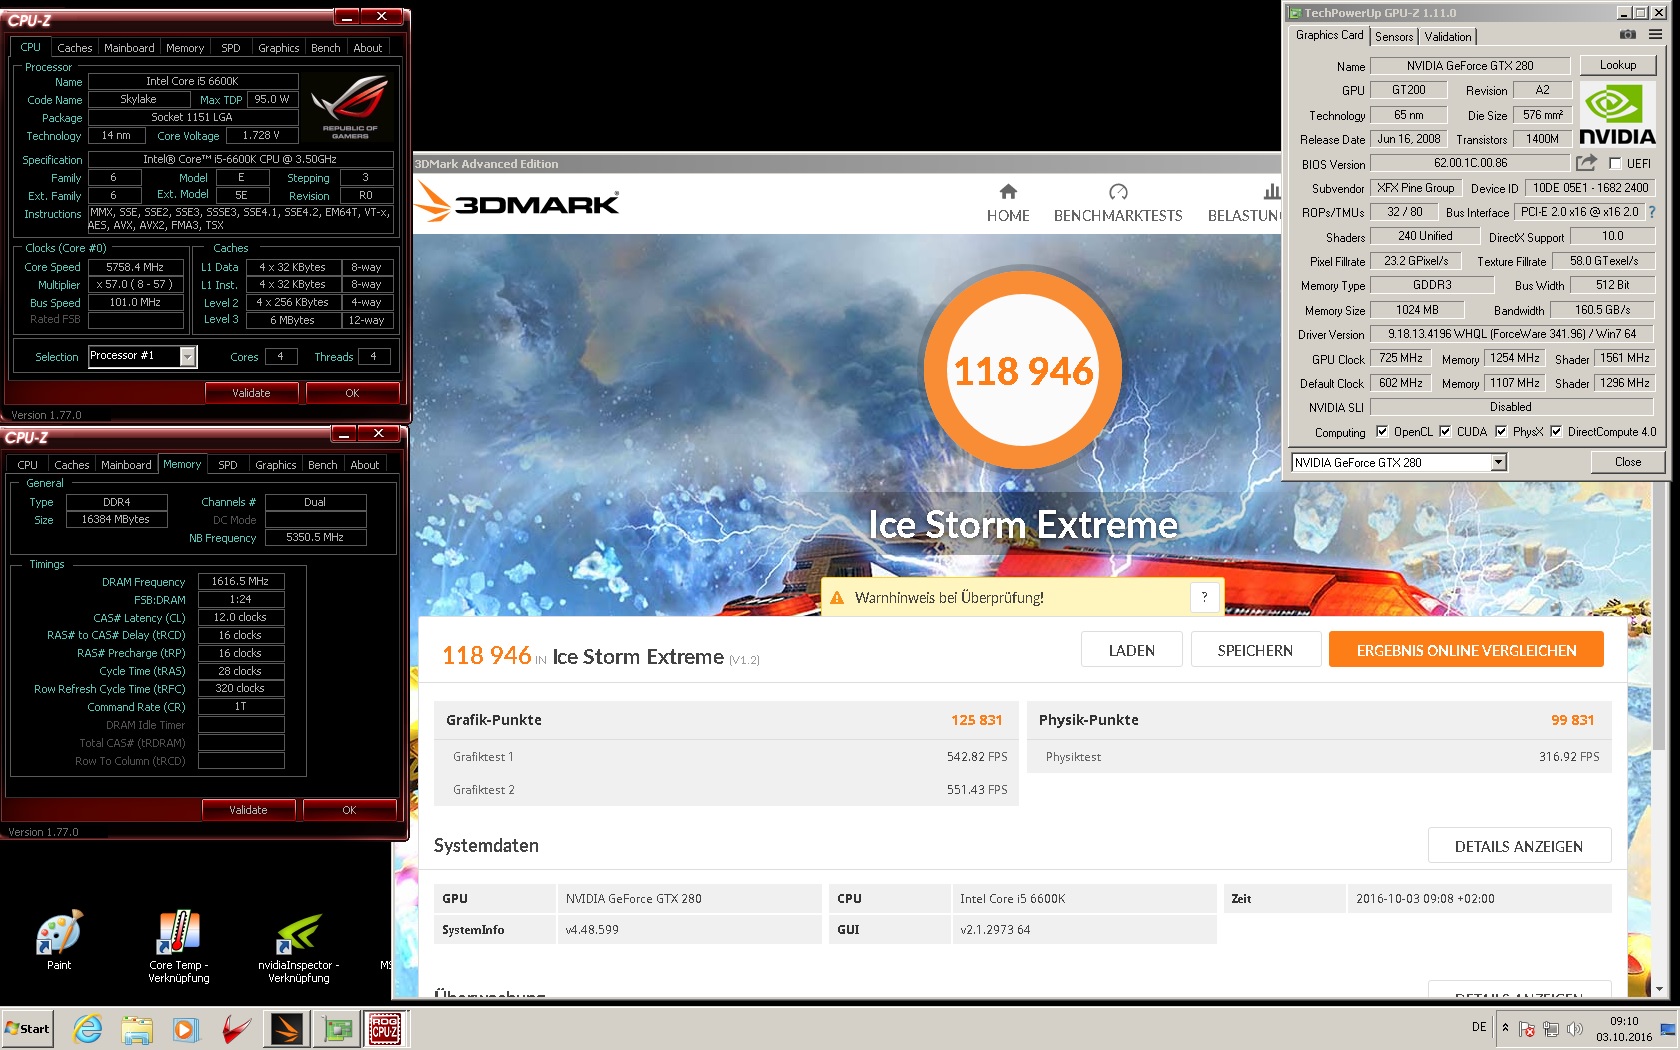
Task: Open nvidiaInspector desktop shortcut
Action: coord(299,948)
